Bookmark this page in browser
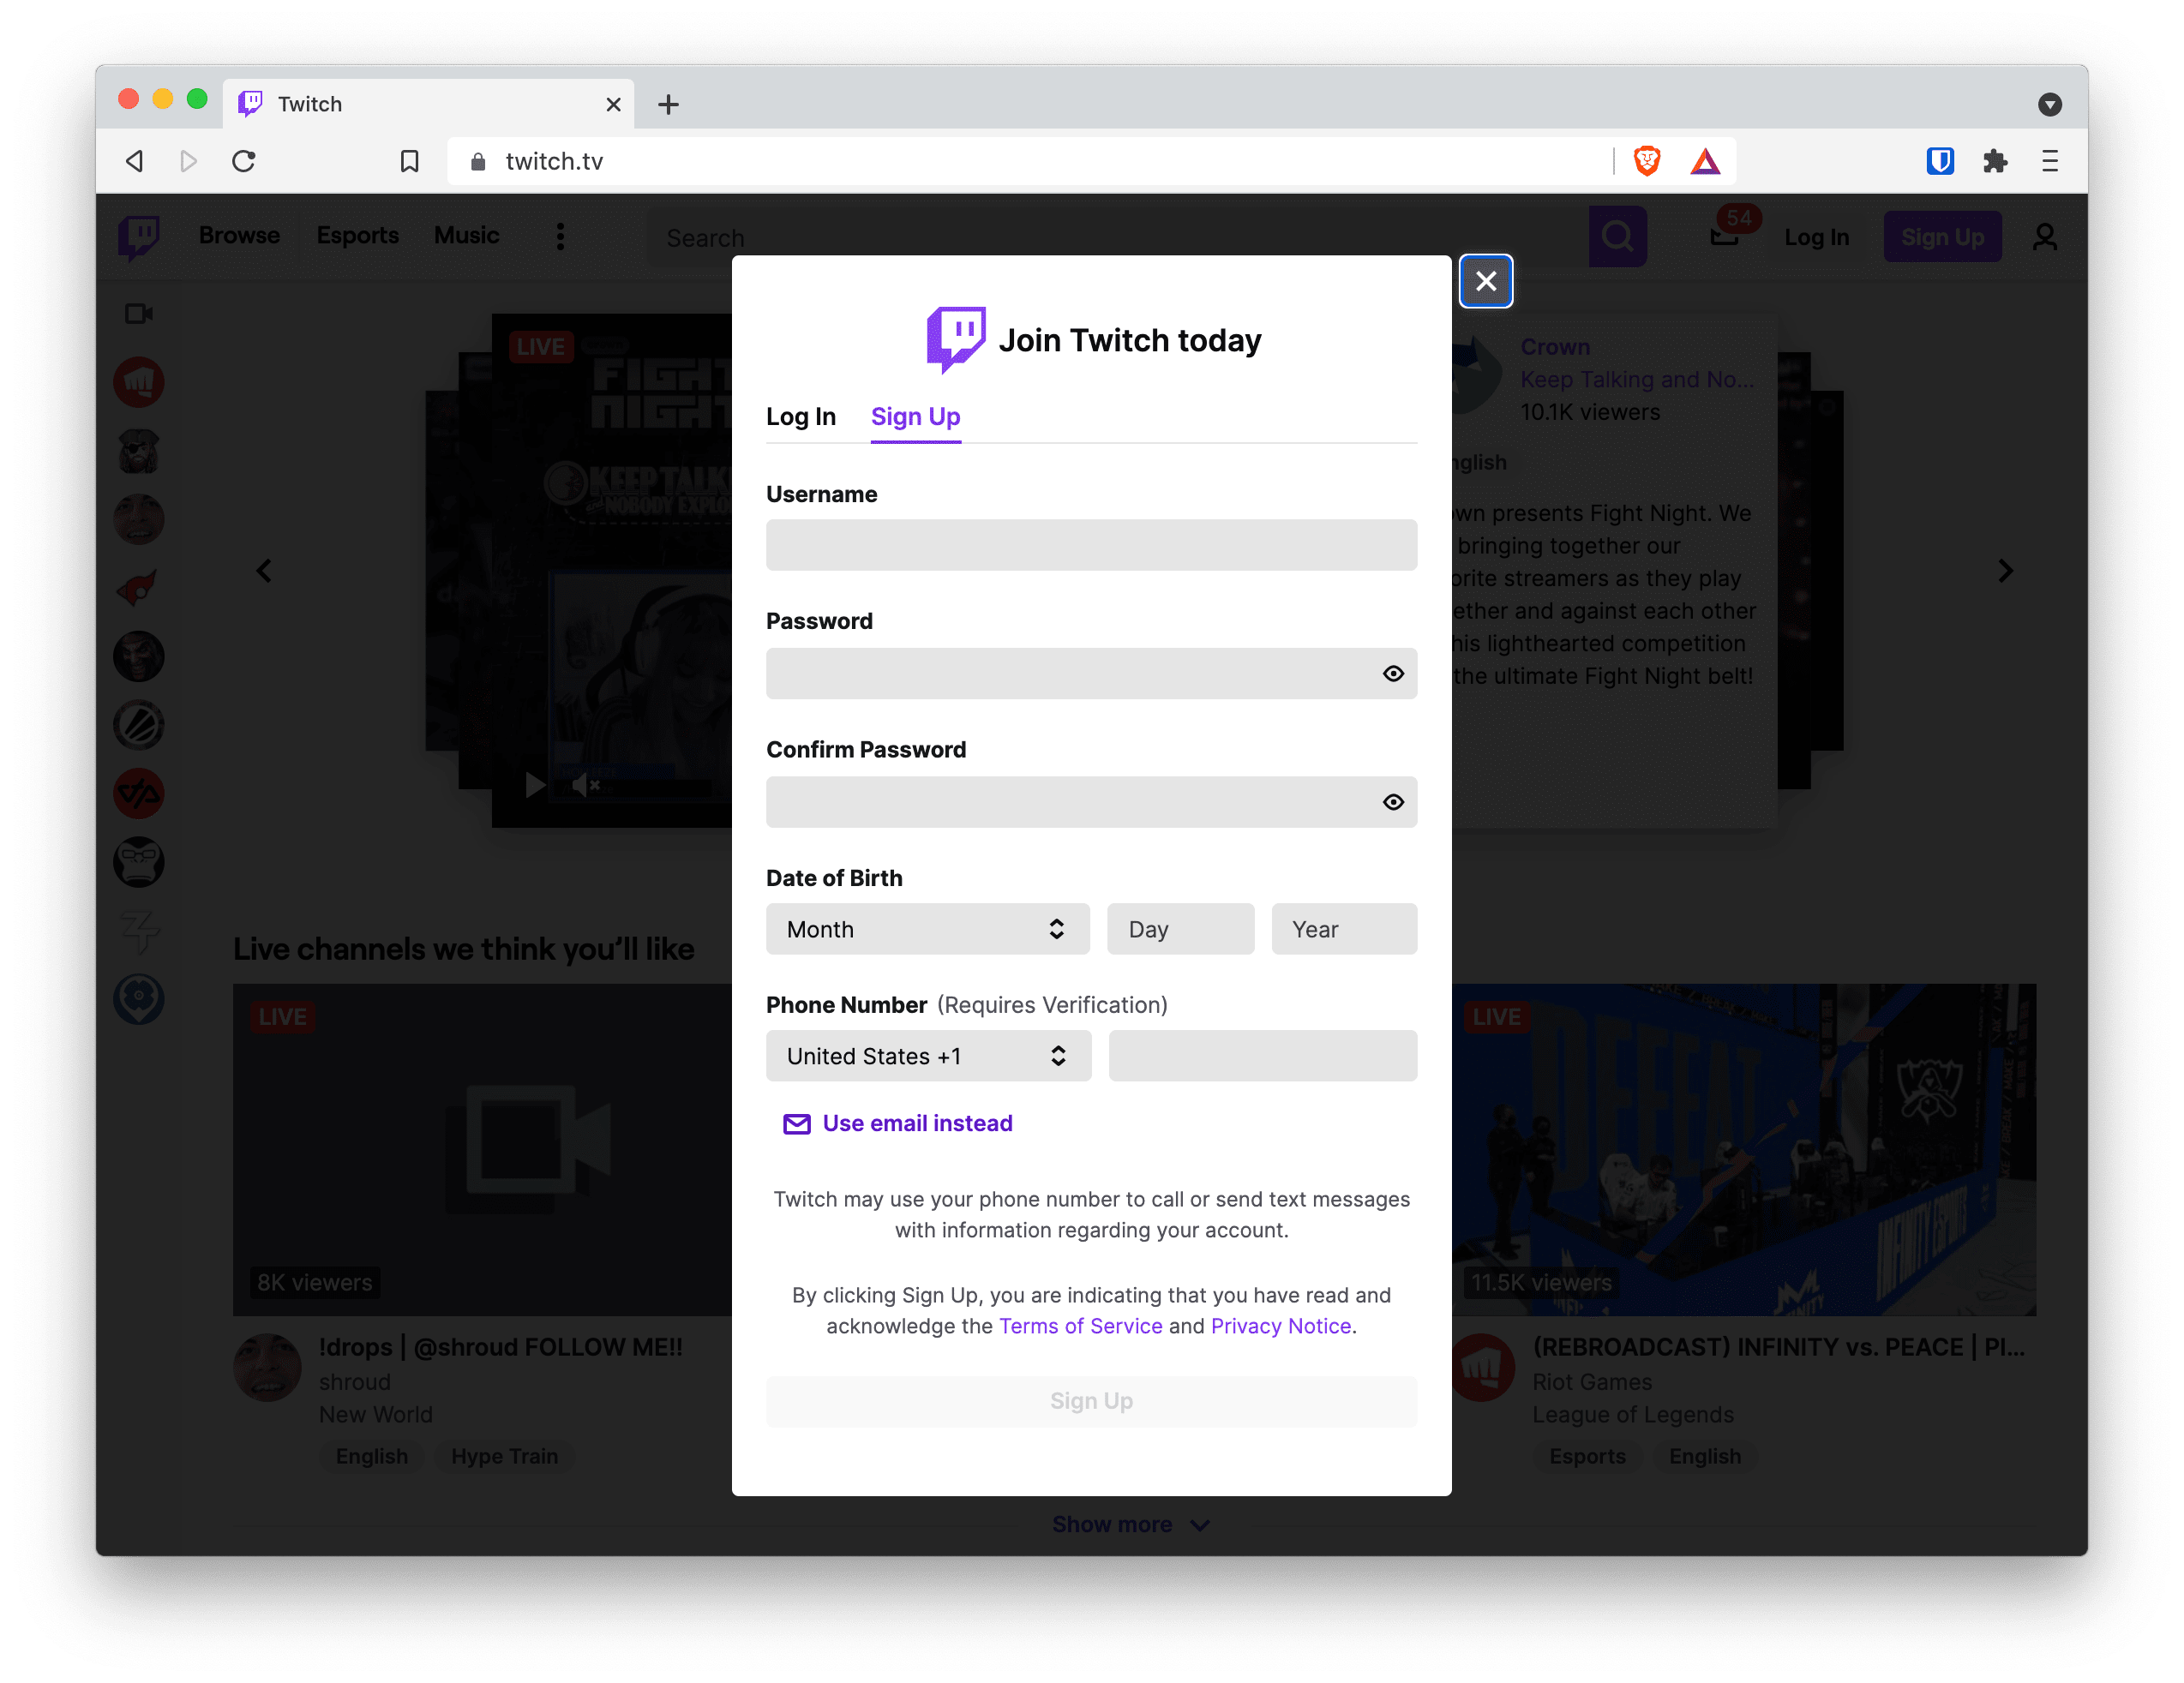Viewport: 2184px width, 1683px height. tap(409, 161)
